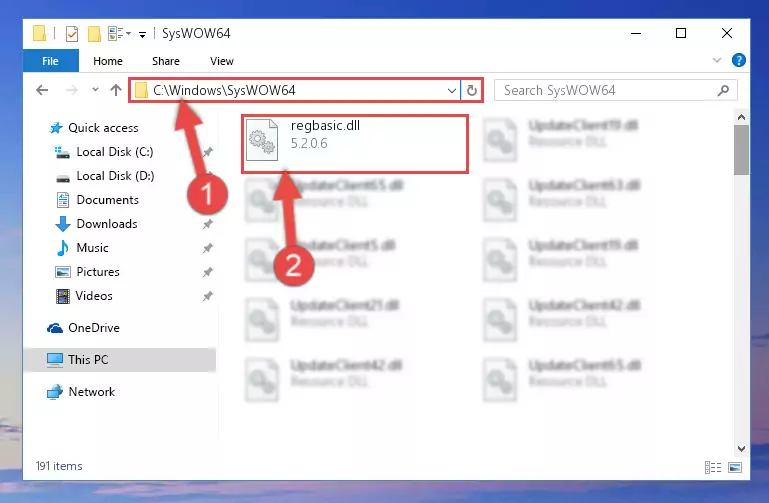This screenshot has width=769, height=503.
Task: Switch to the View ribbon tab
Action: [x=222, y=61]
